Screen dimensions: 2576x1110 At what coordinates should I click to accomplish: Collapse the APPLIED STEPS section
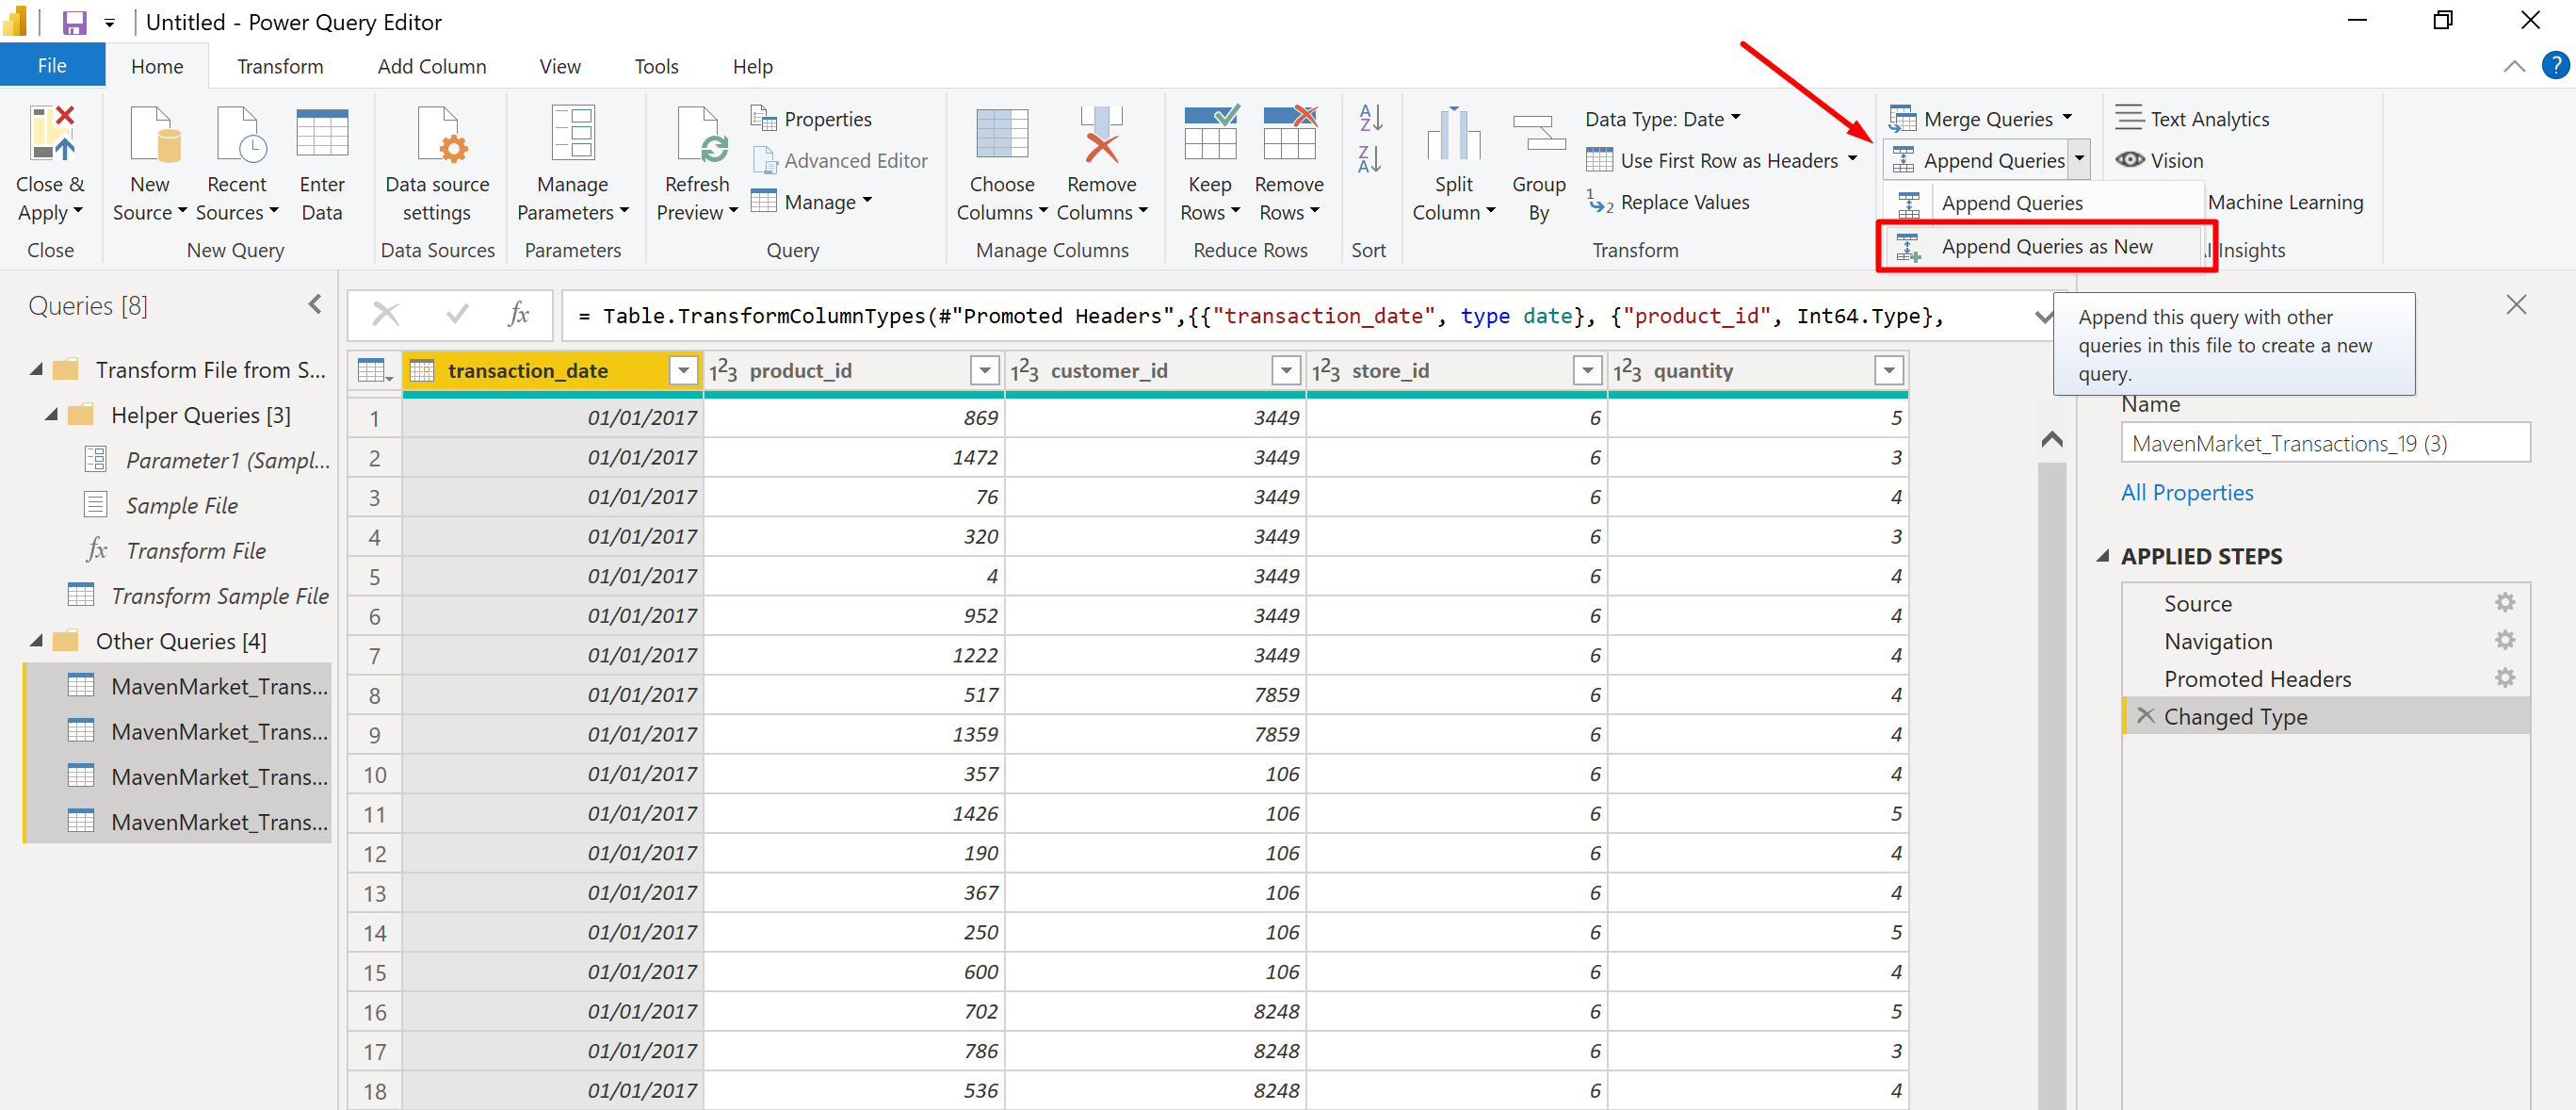[x=2102, y=556]
